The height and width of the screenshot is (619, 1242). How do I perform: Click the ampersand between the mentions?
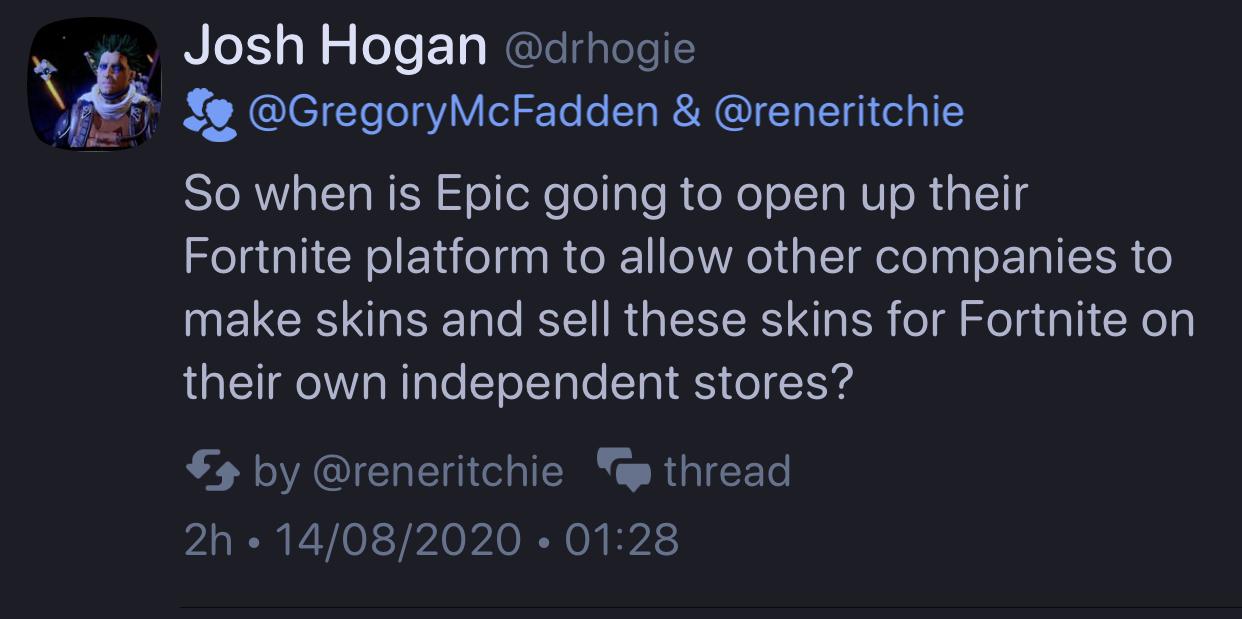pos(686,112)
